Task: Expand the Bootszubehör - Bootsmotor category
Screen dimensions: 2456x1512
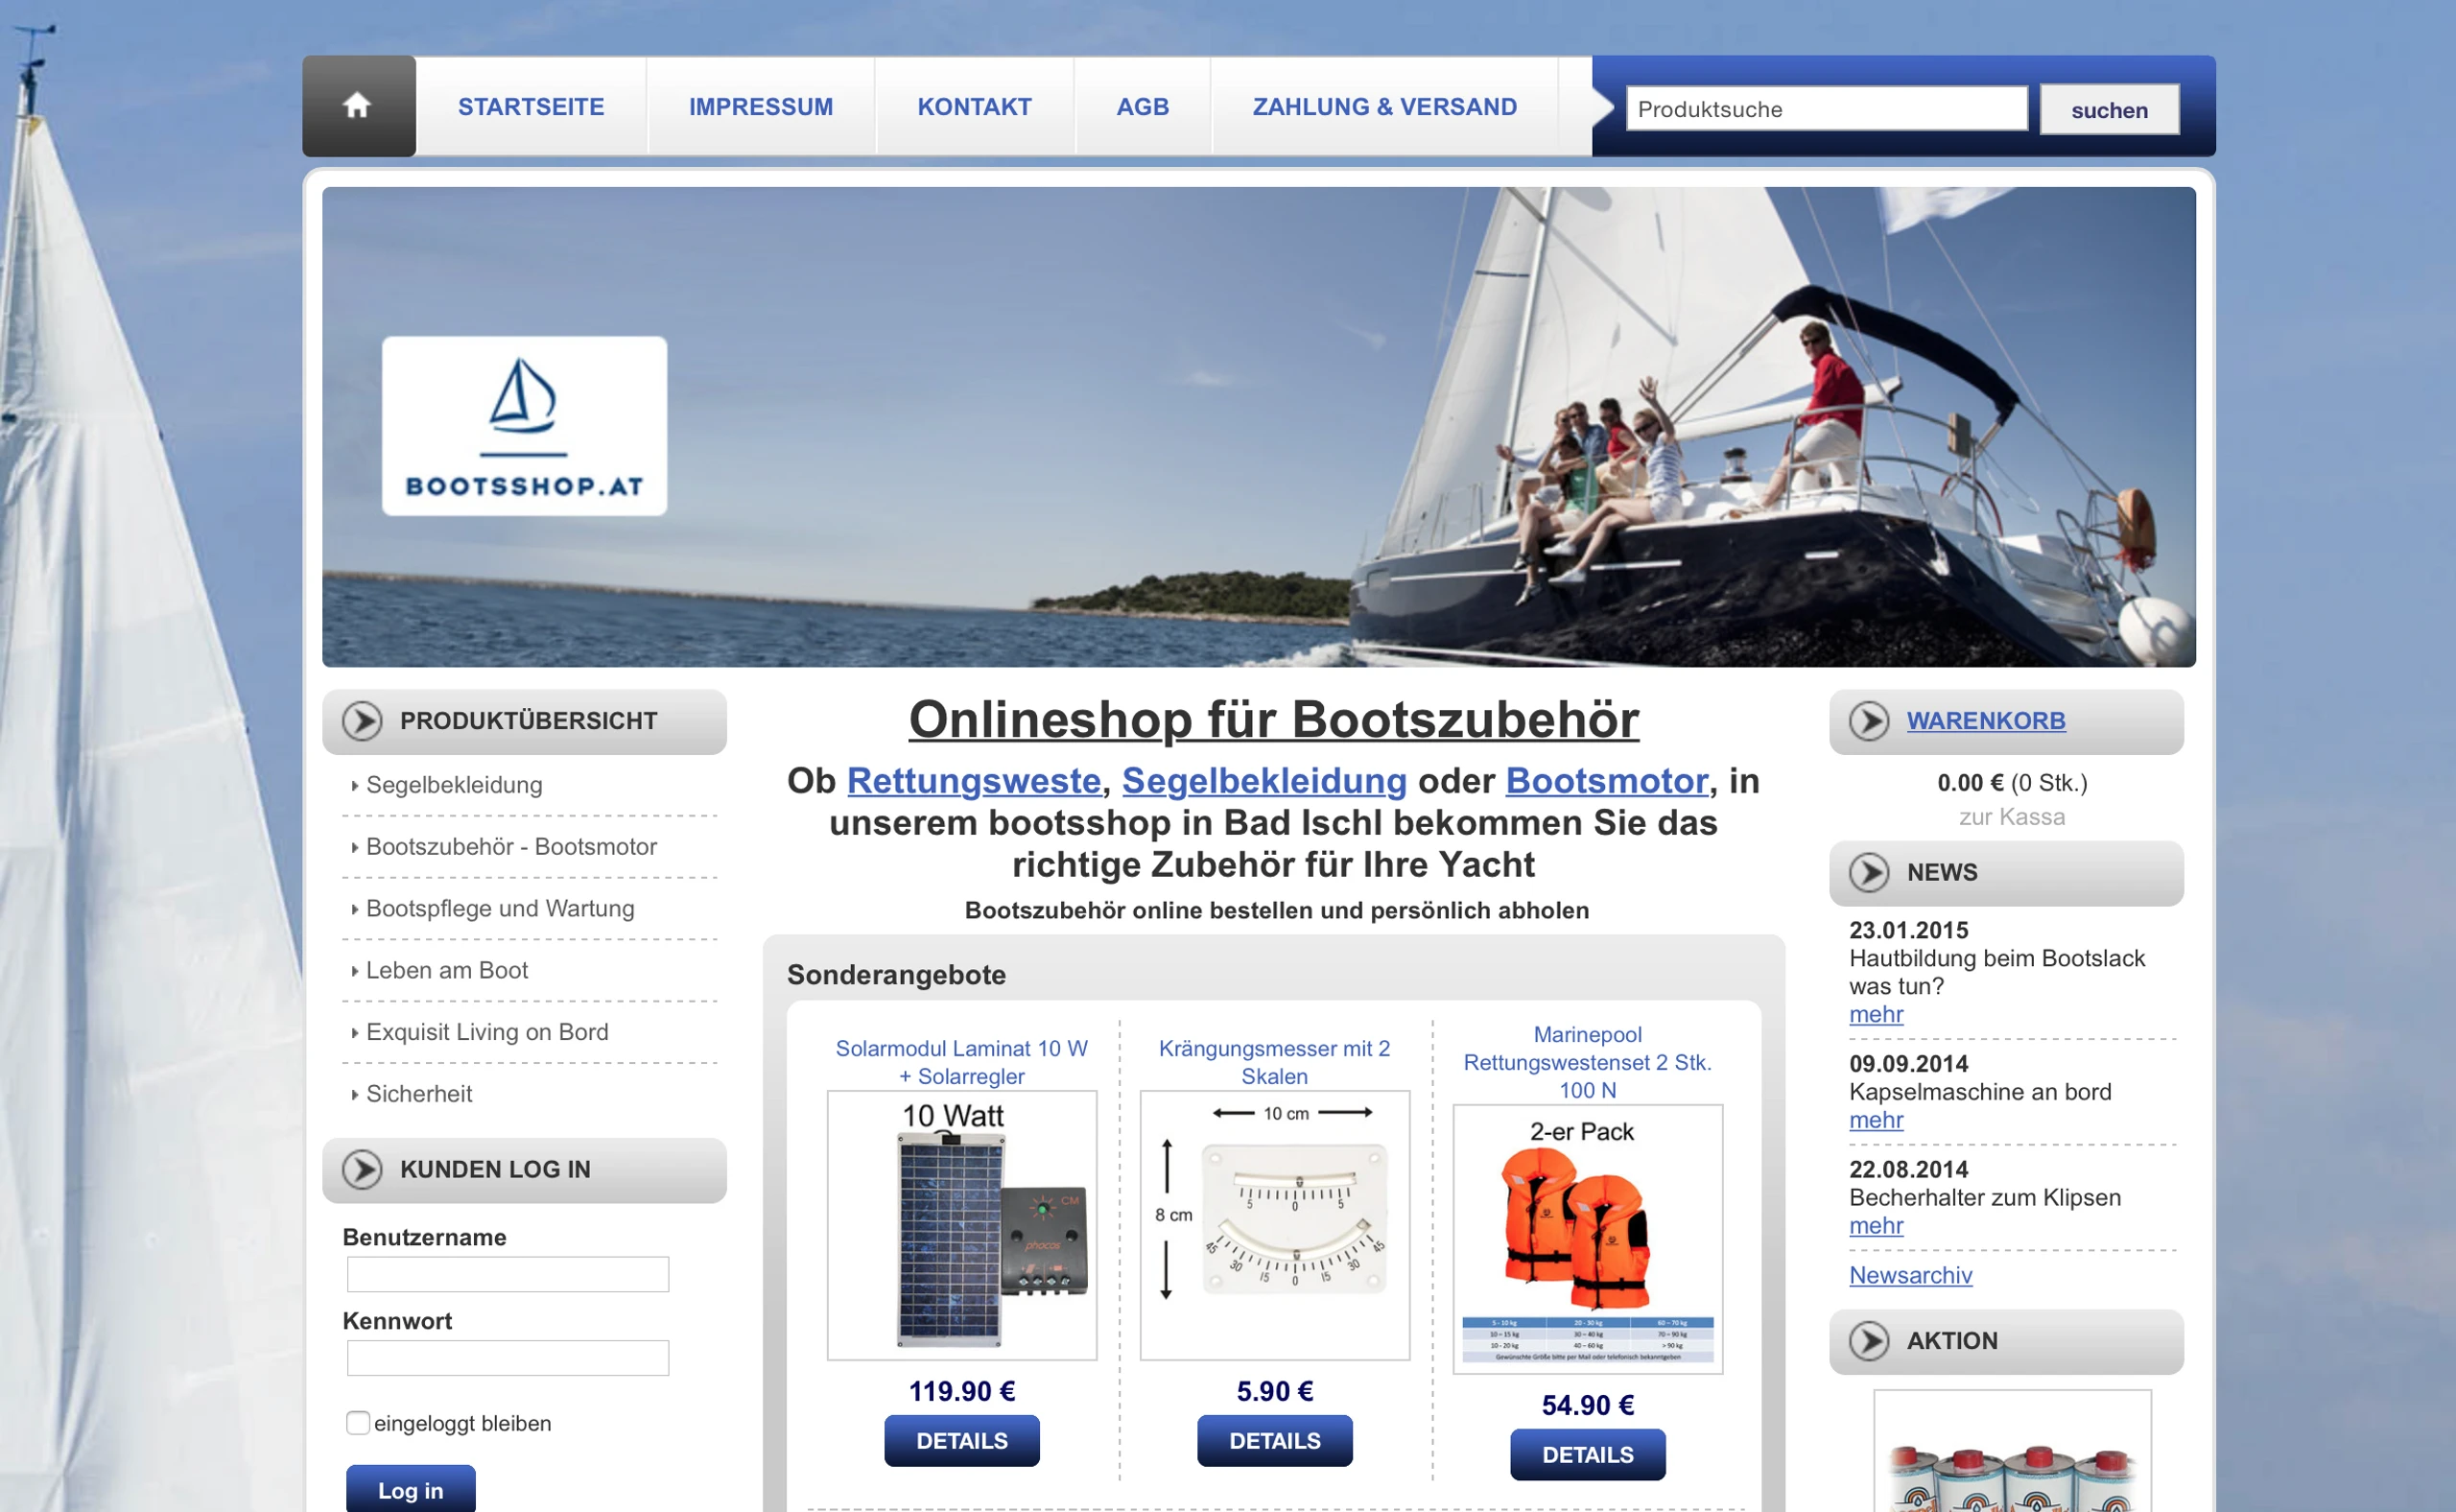Action: click(511, 847)
